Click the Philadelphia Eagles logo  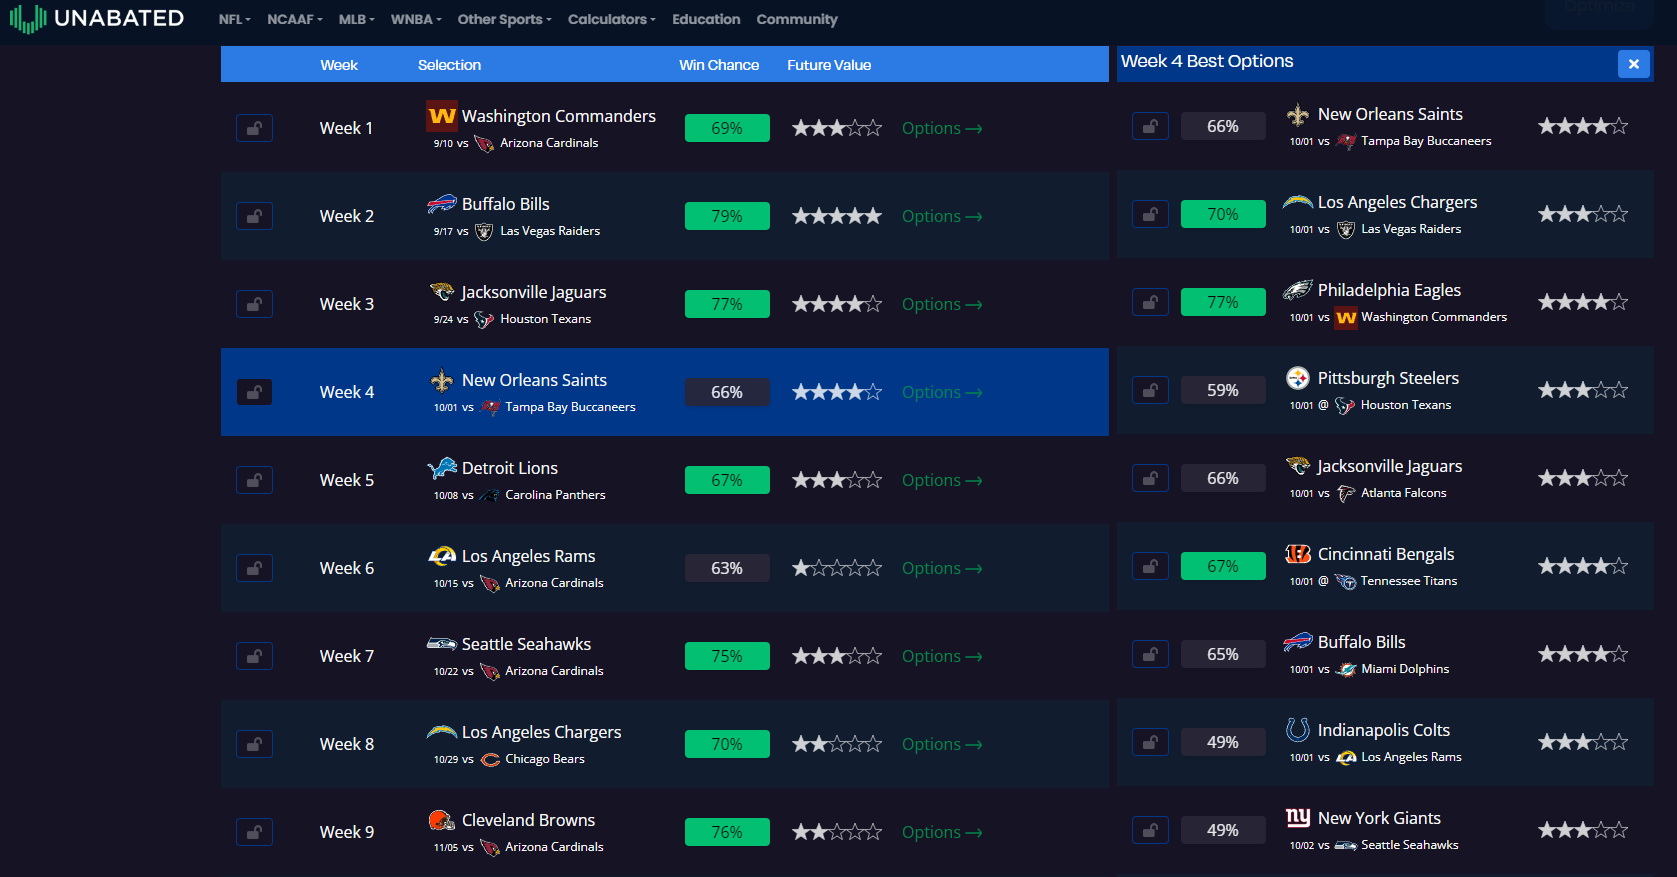click(x=1298, y=290)
